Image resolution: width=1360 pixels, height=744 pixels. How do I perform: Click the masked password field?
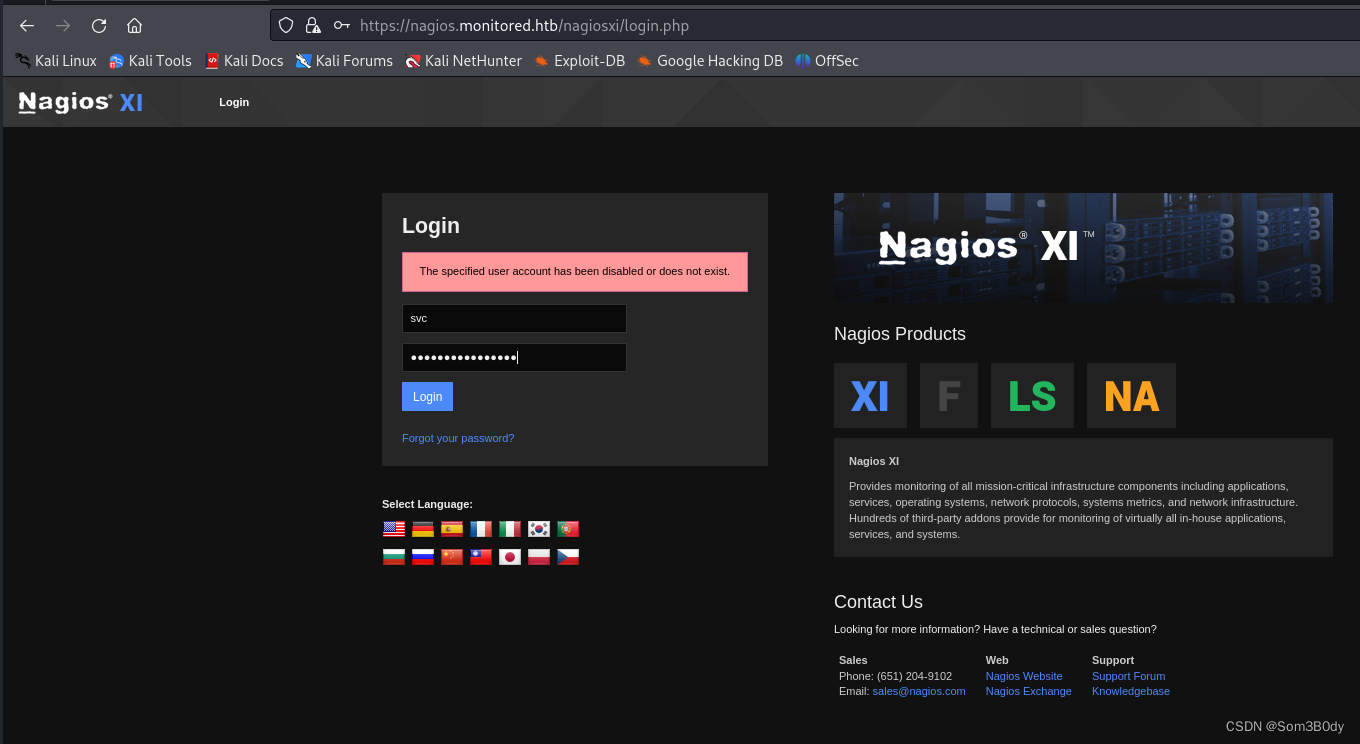coord(514,357)
